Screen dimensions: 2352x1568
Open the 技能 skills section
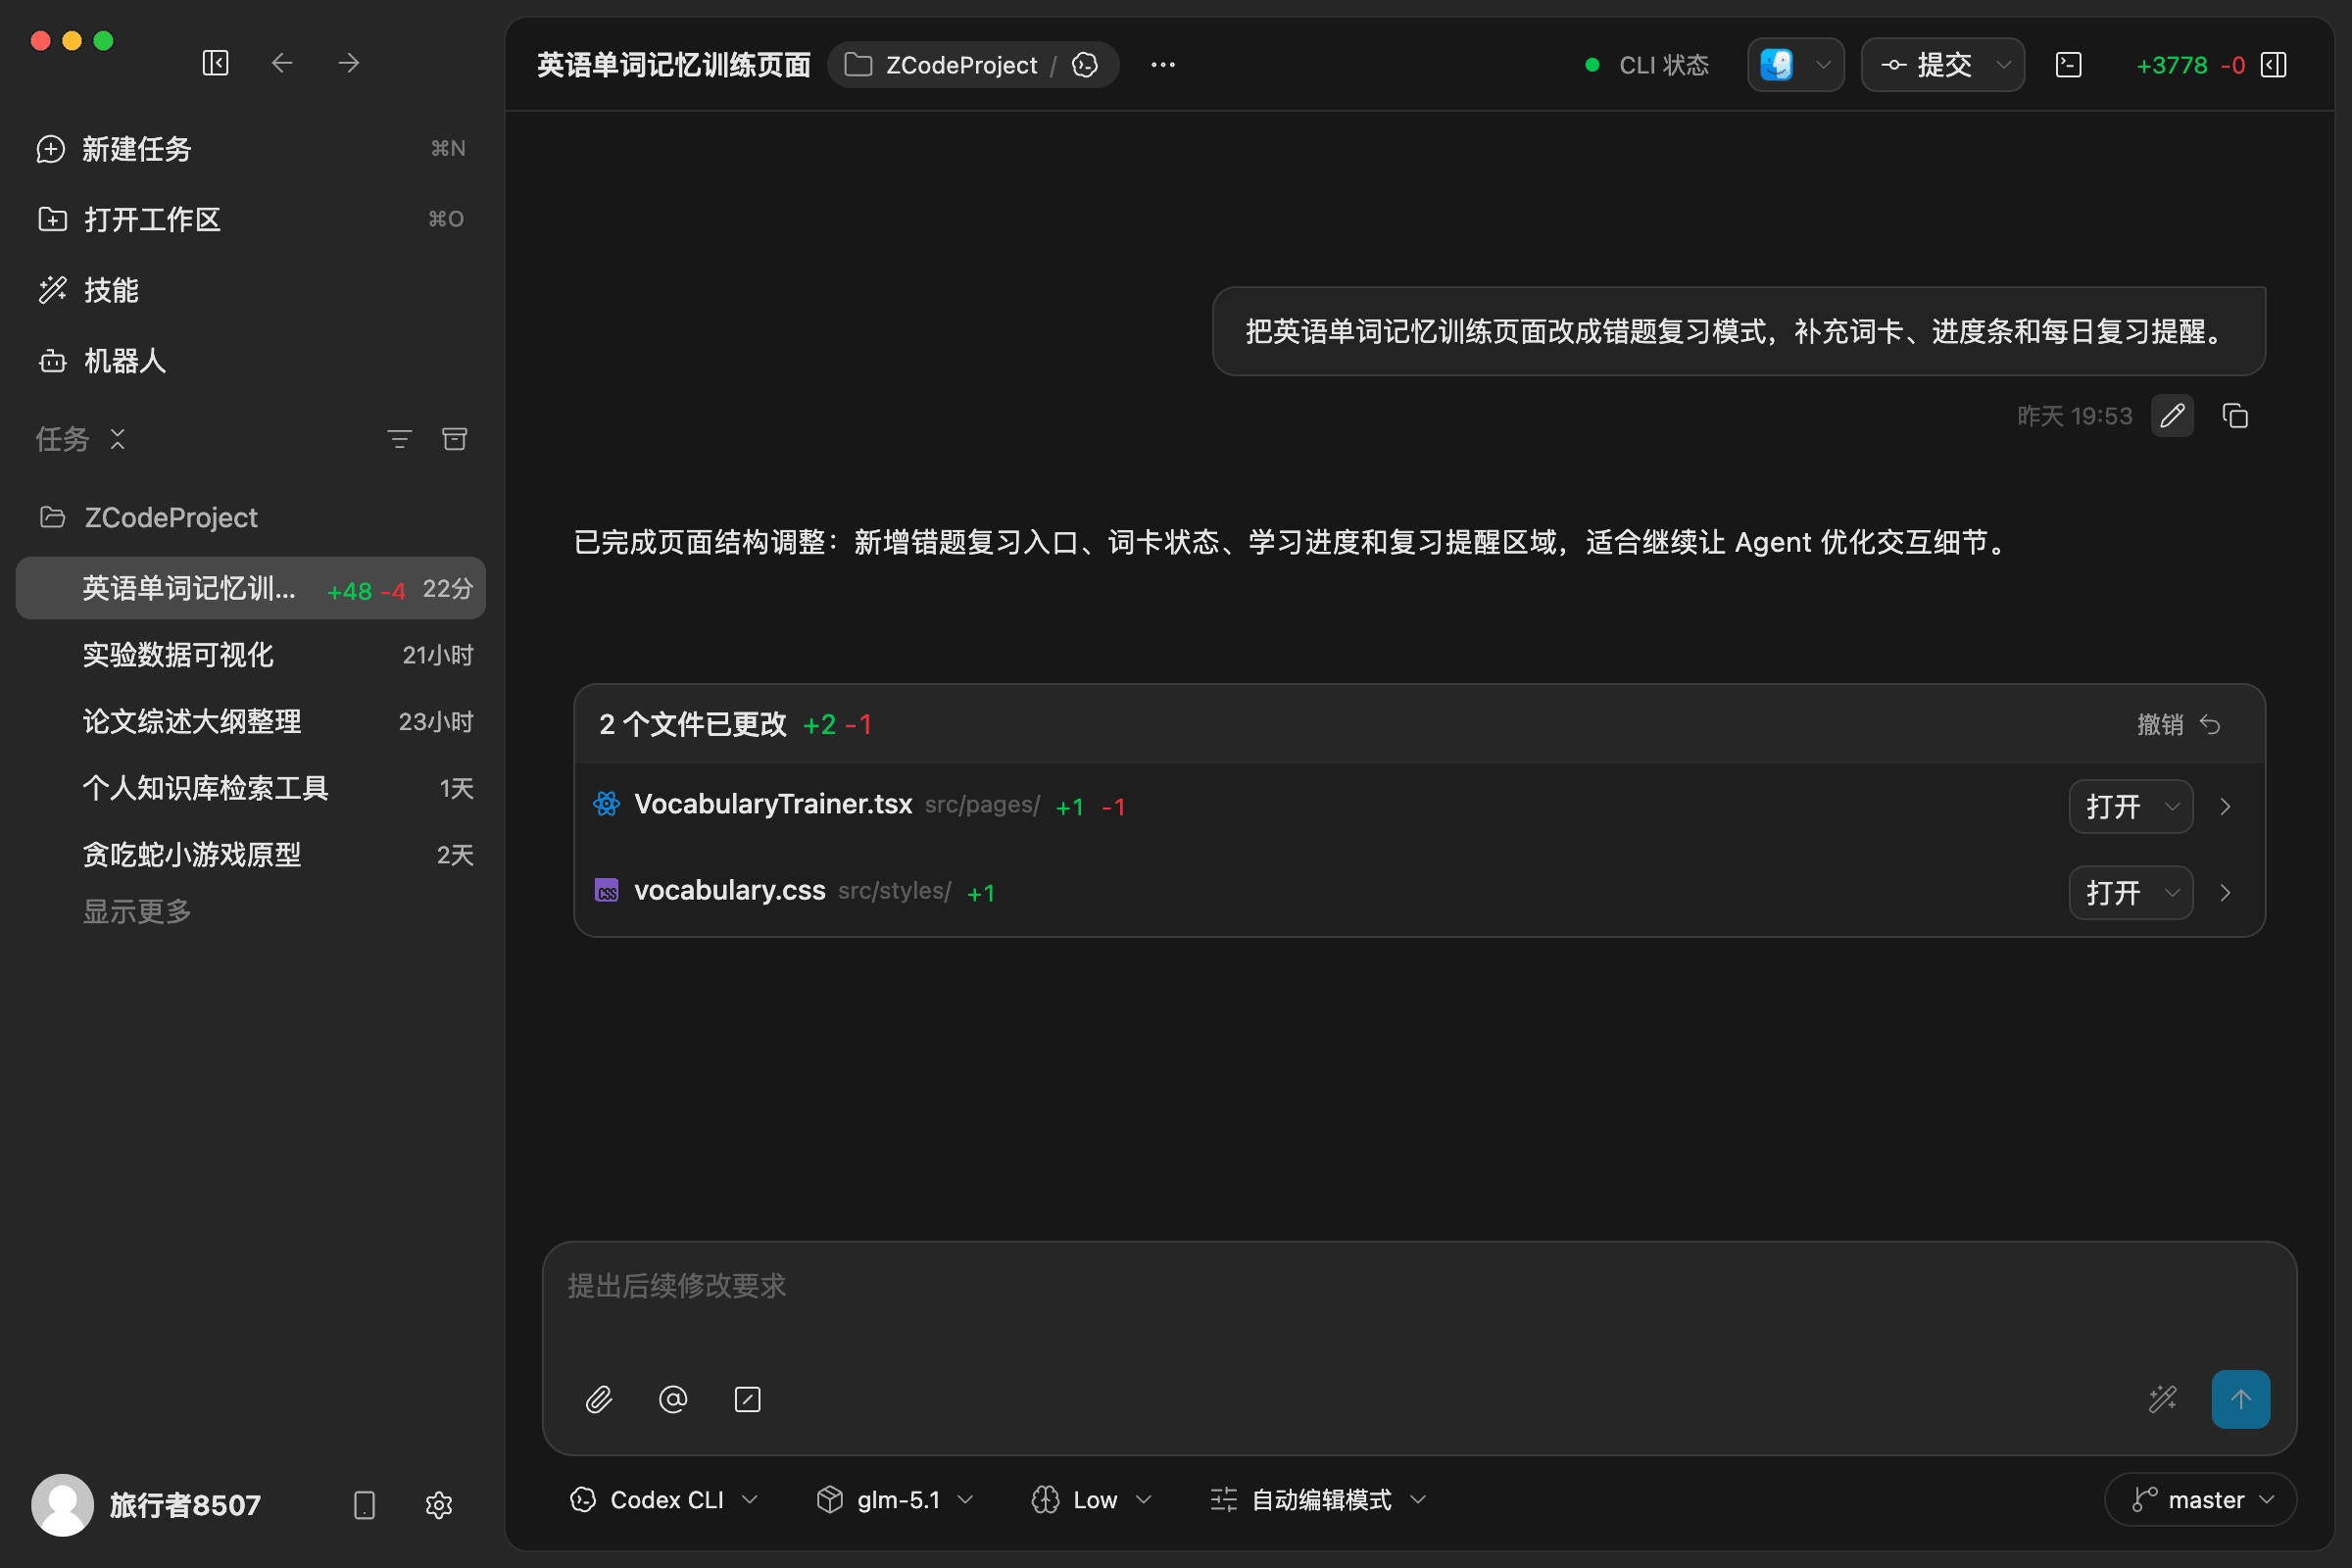(250, 290)
